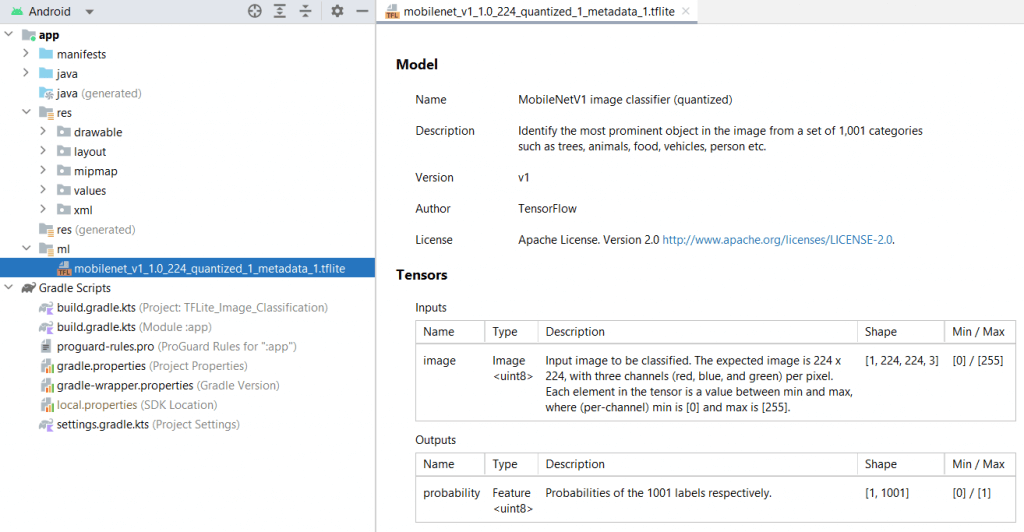Open the project view settings gear

point(337,11)
